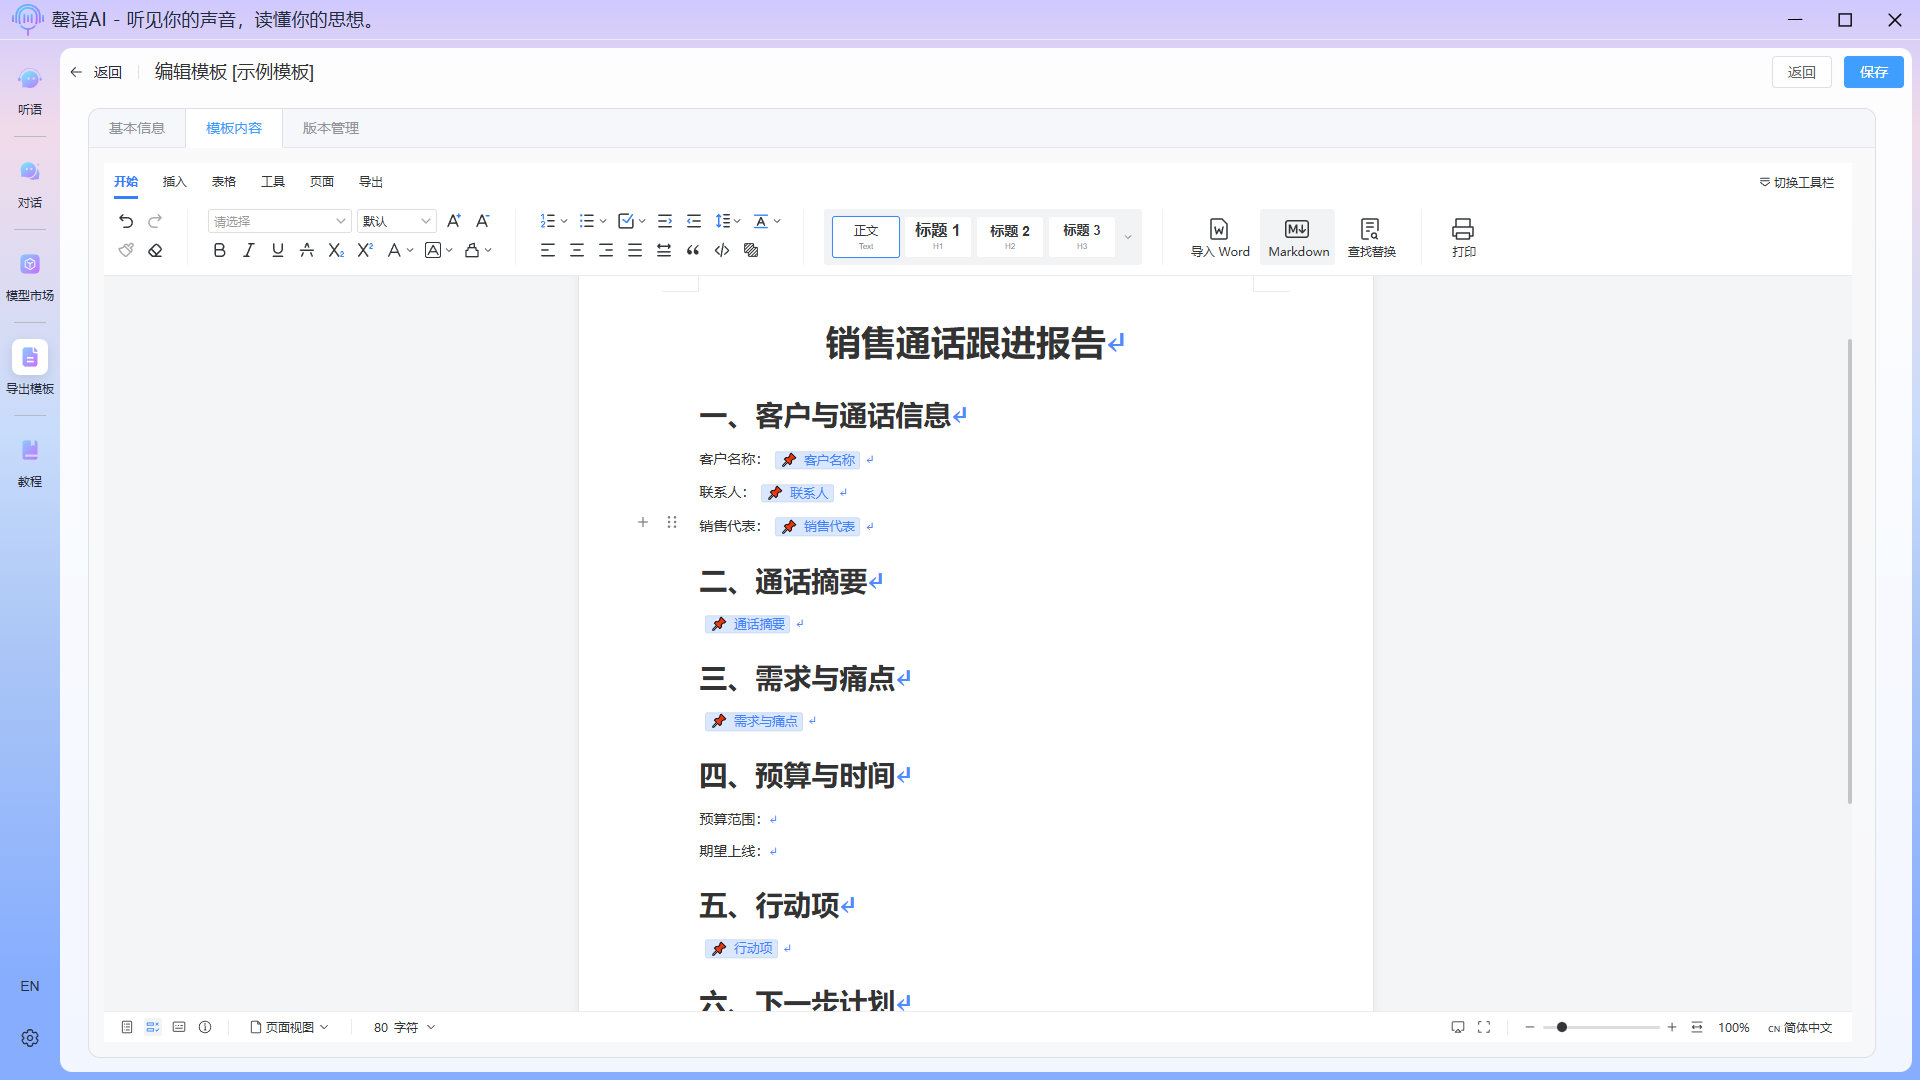
Task: Click the select-all hatched icon
Action: [751, 250]
